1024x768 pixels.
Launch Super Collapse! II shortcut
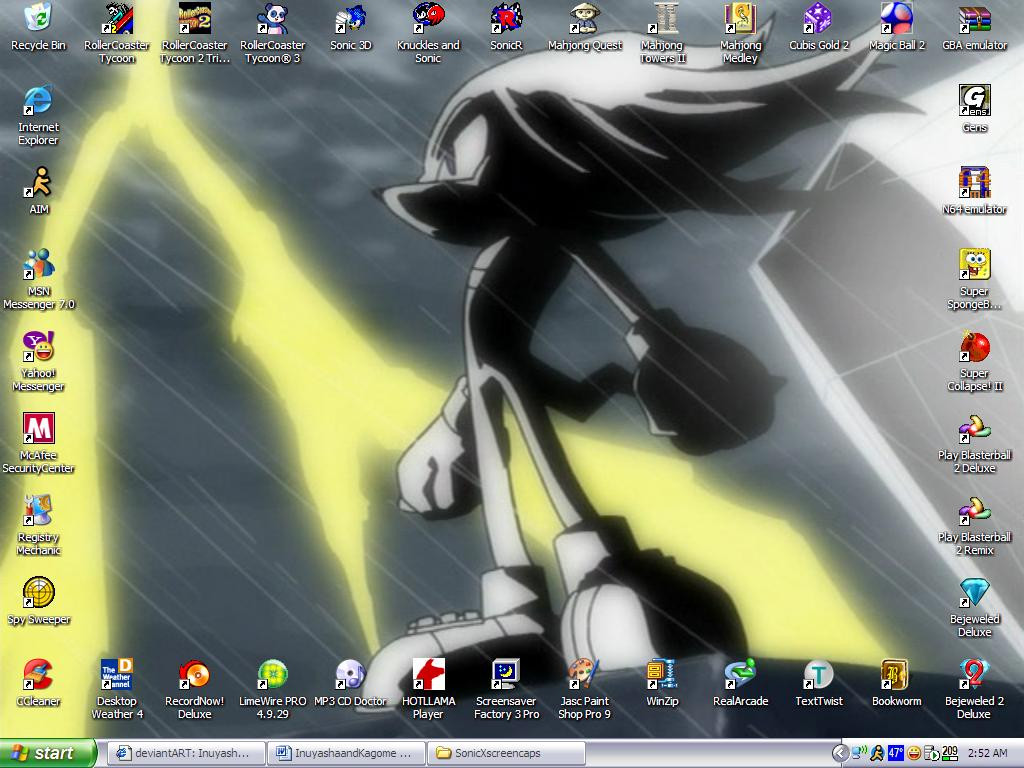click(x=974, y=347)
